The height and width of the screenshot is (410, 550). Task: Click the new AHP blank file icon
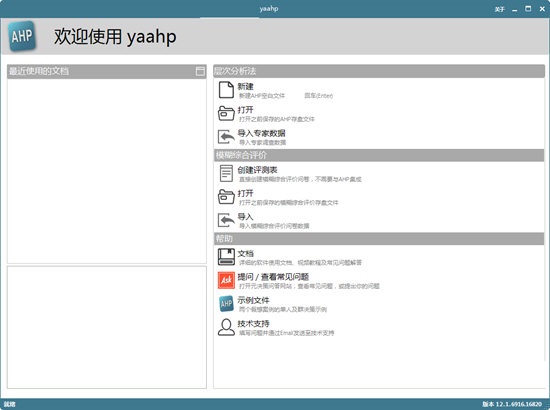click(226, 90)
